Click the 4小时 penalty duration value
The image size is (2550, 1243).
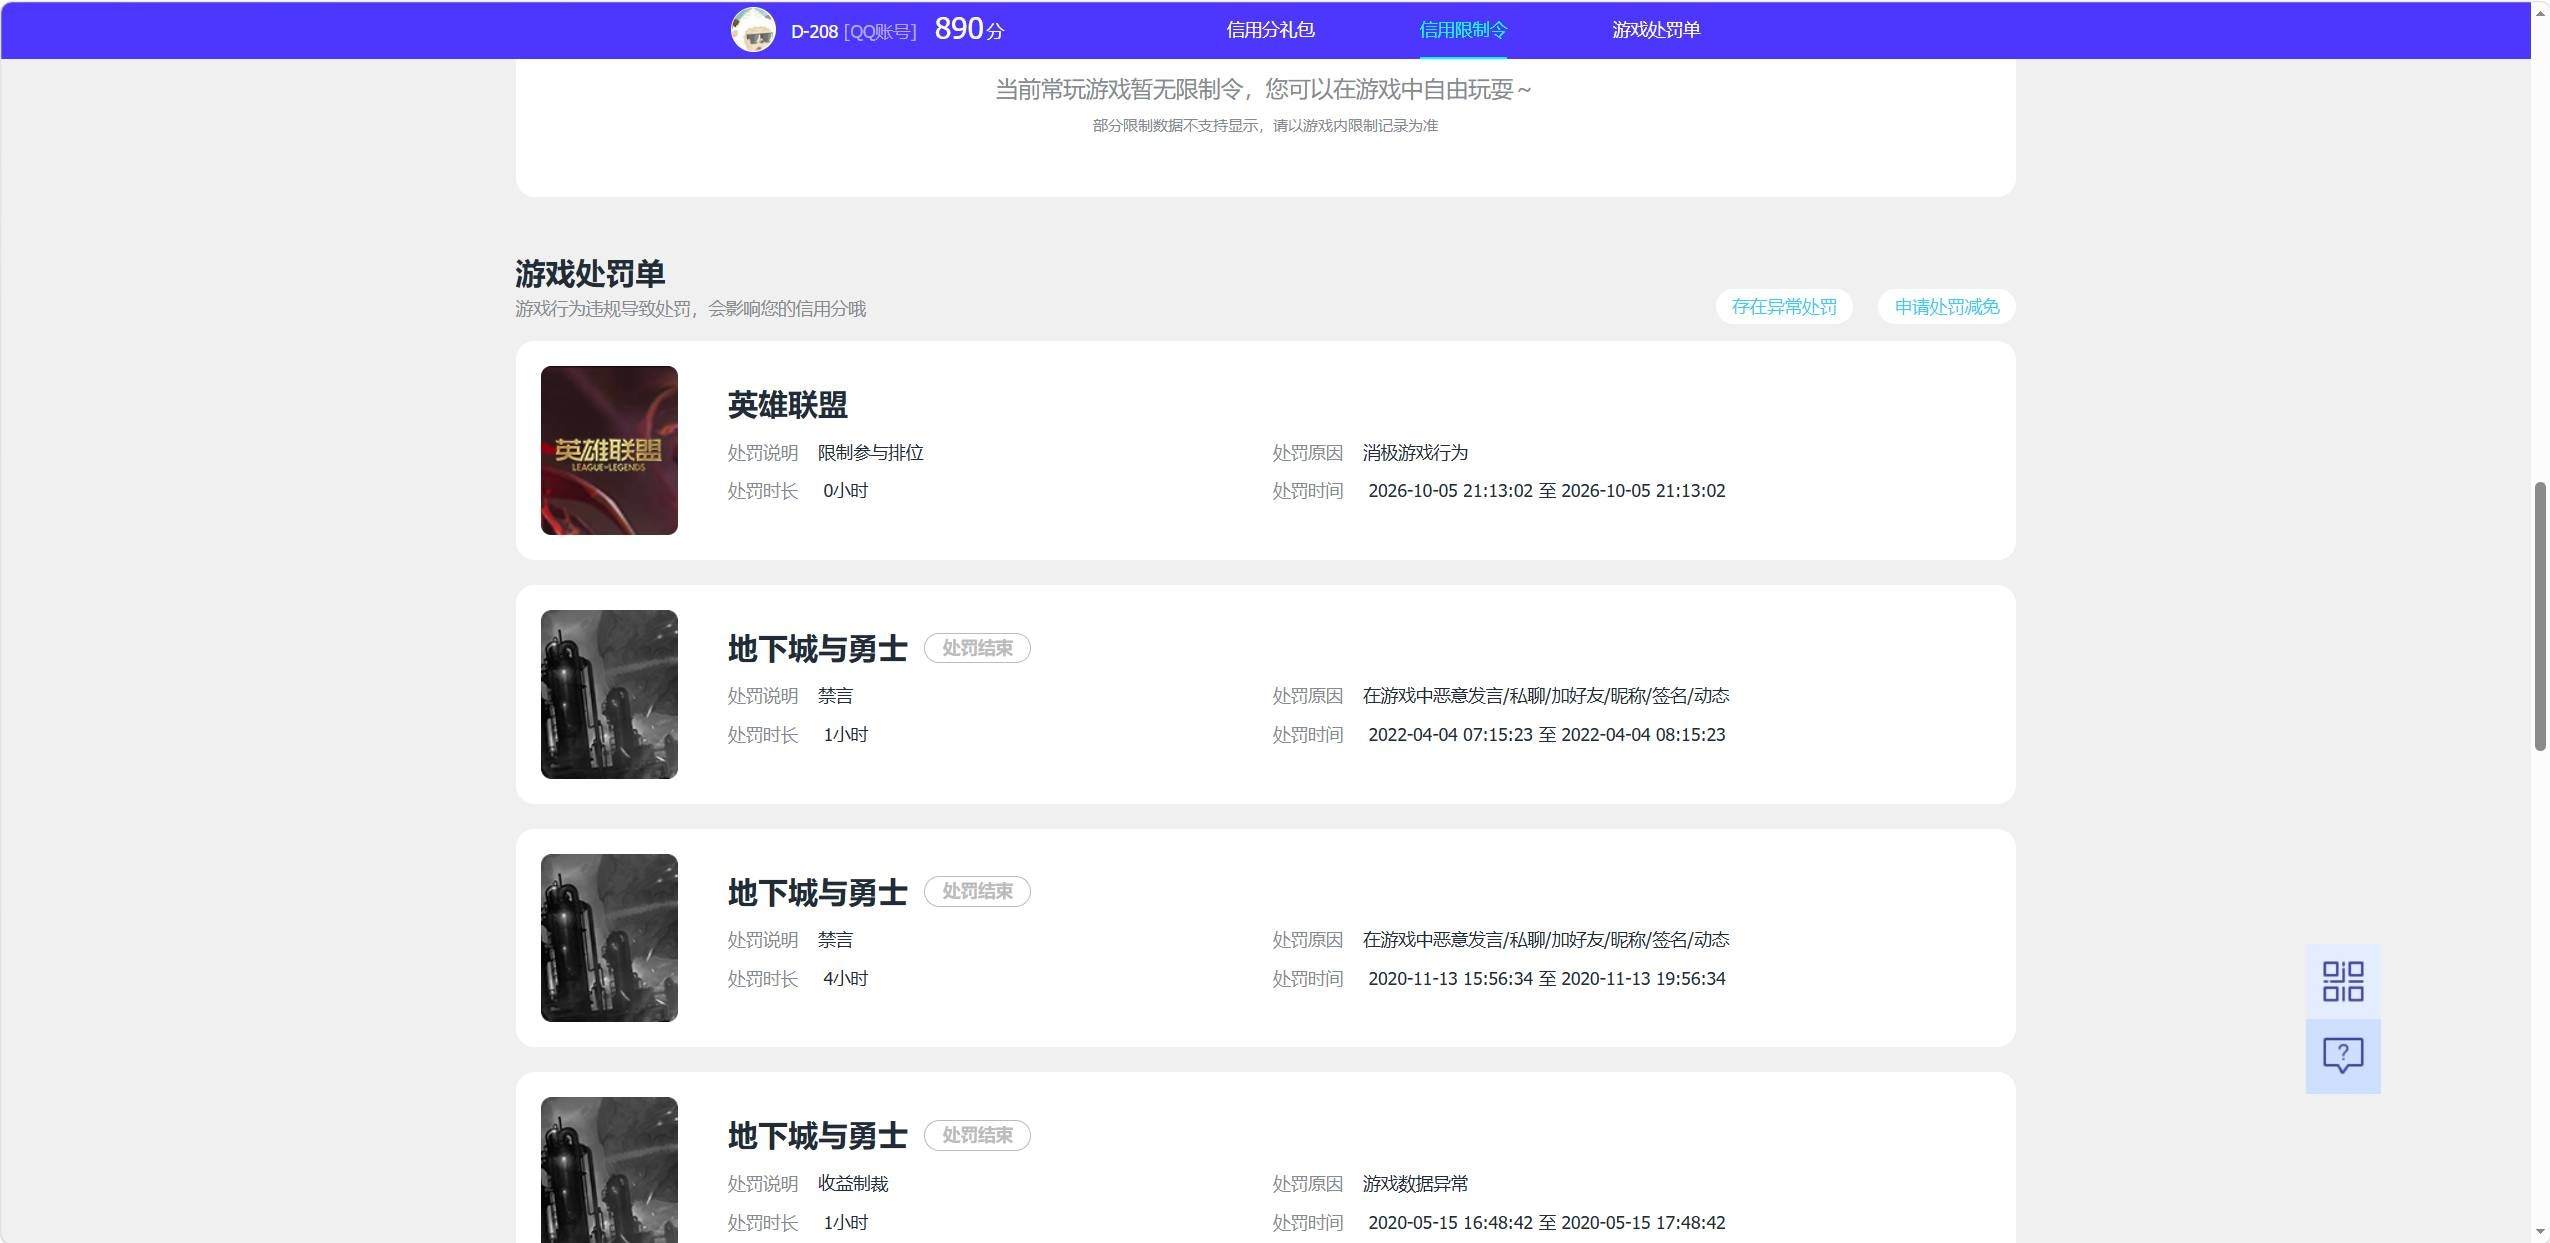845,979
